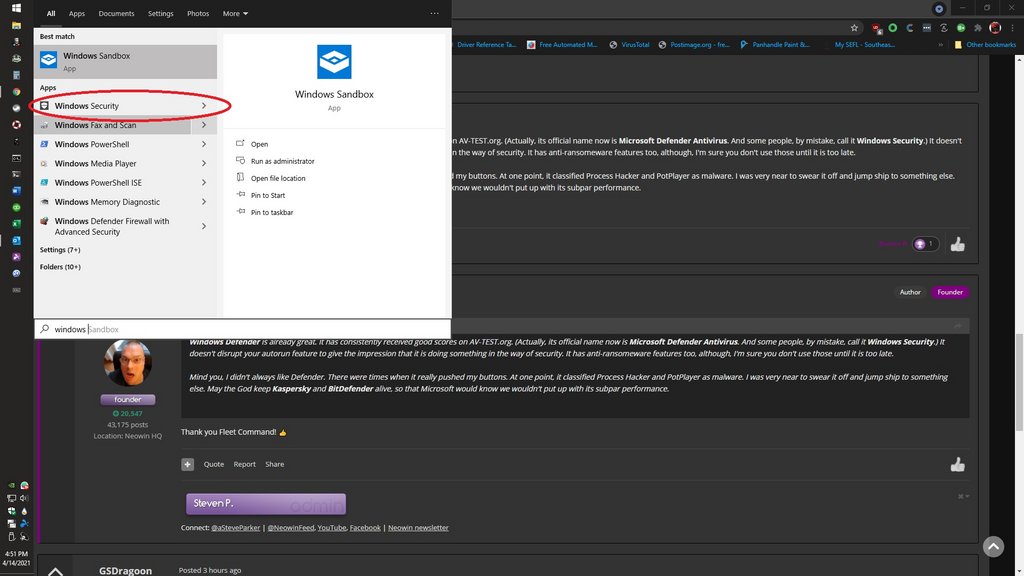This screenshot has width=1024, height=576.
Task: Click the NVIDIA tray icon
Action: (11, 485)
